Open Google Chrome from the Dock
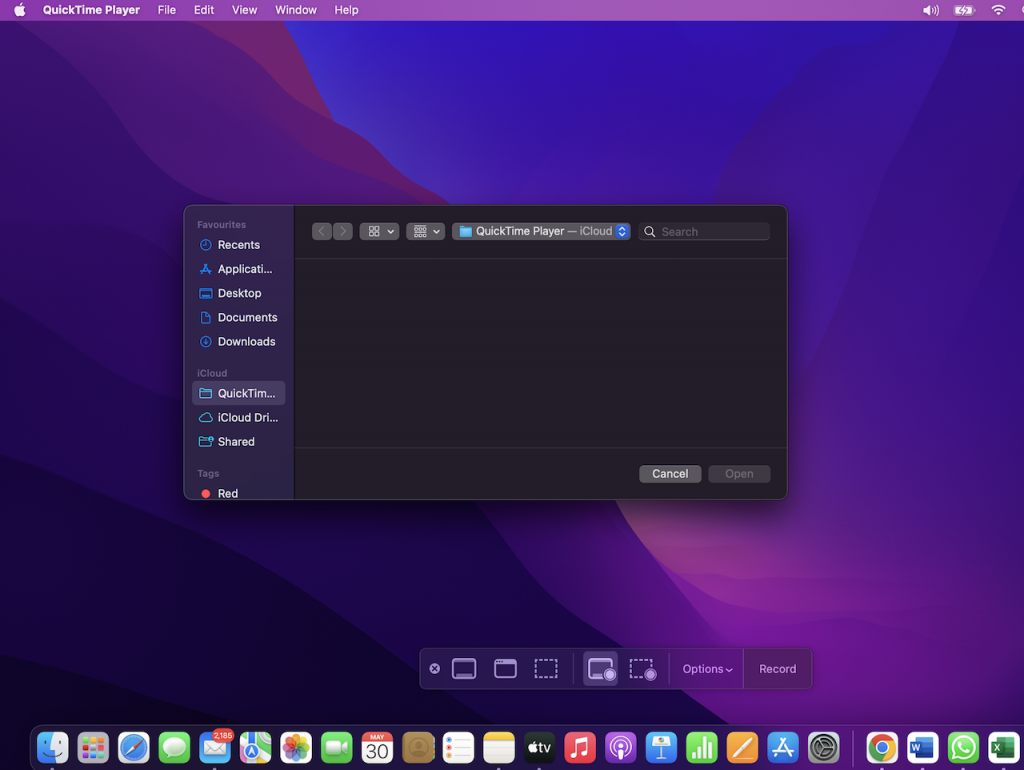 (882, 747)
